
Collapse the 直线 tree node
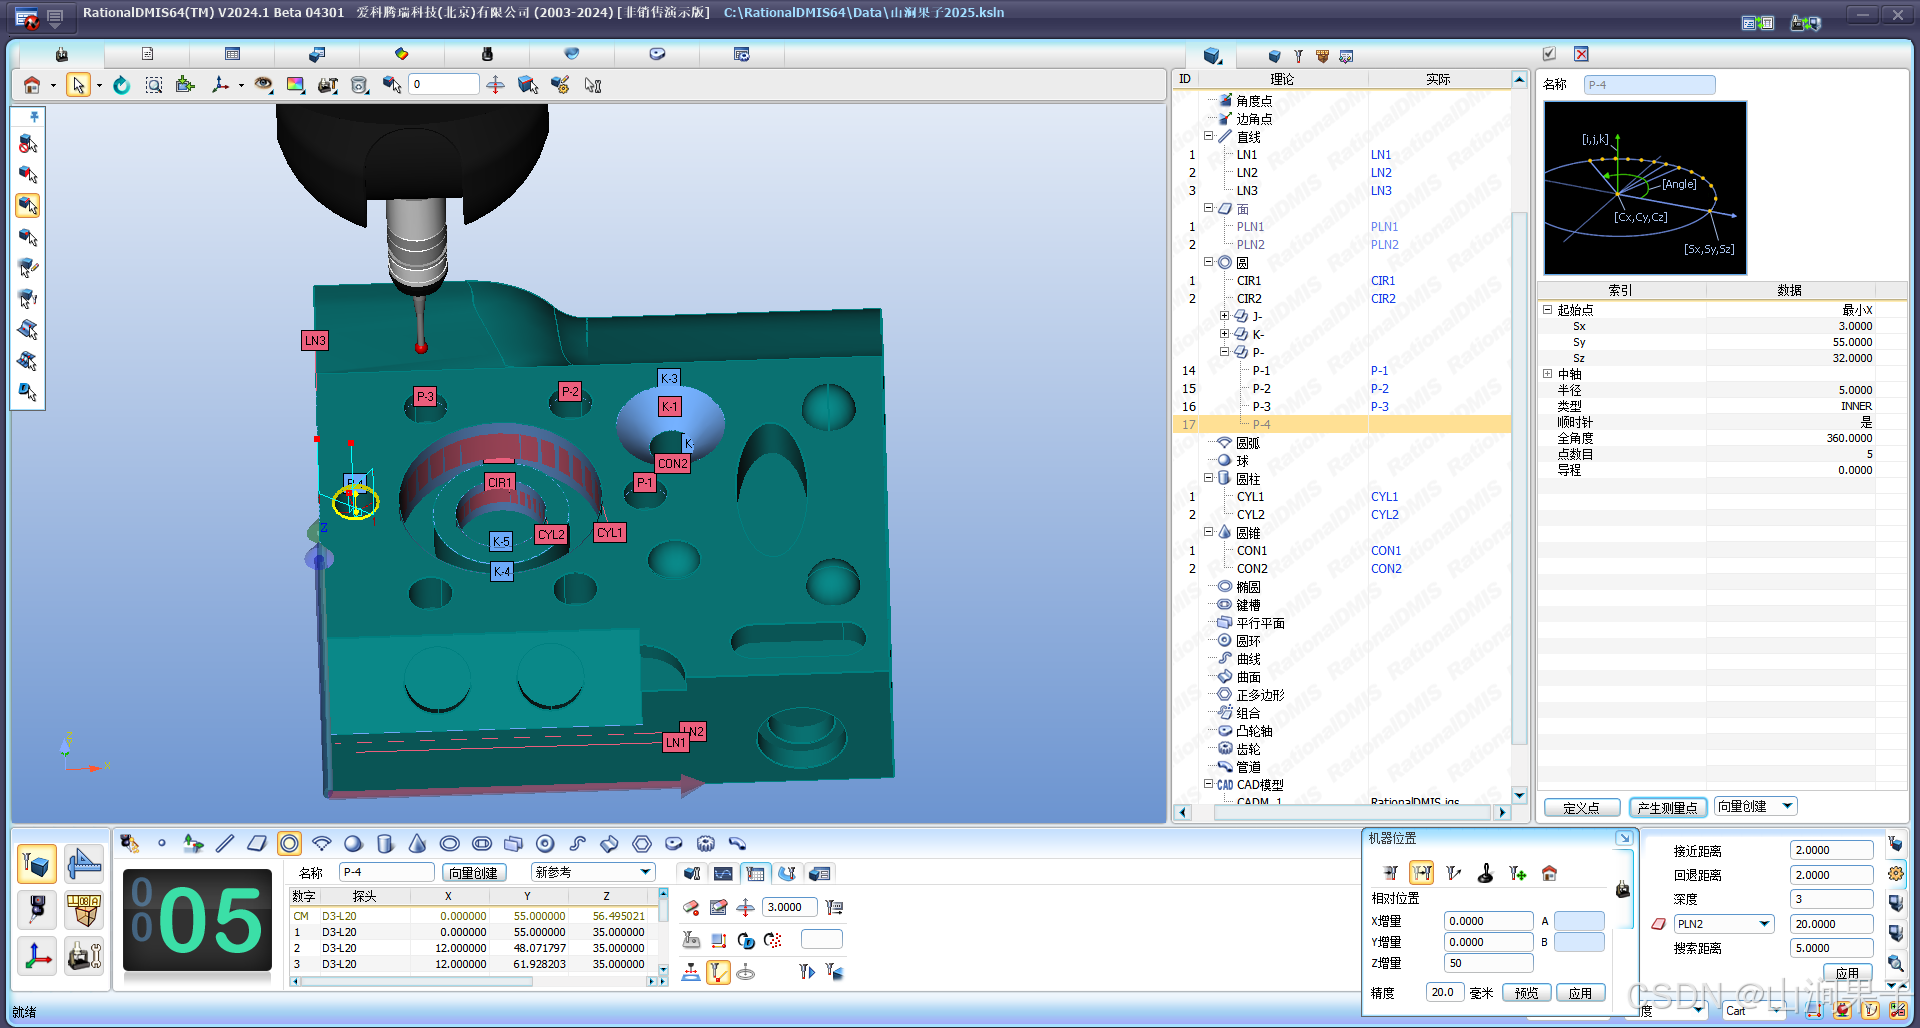click(x=1208, y=136)
